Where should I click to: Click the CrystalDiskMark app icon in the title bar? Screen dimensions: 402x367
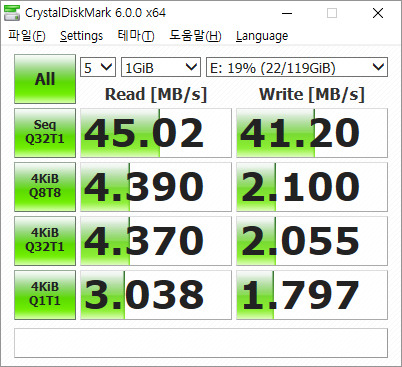[x=12, y=13]
